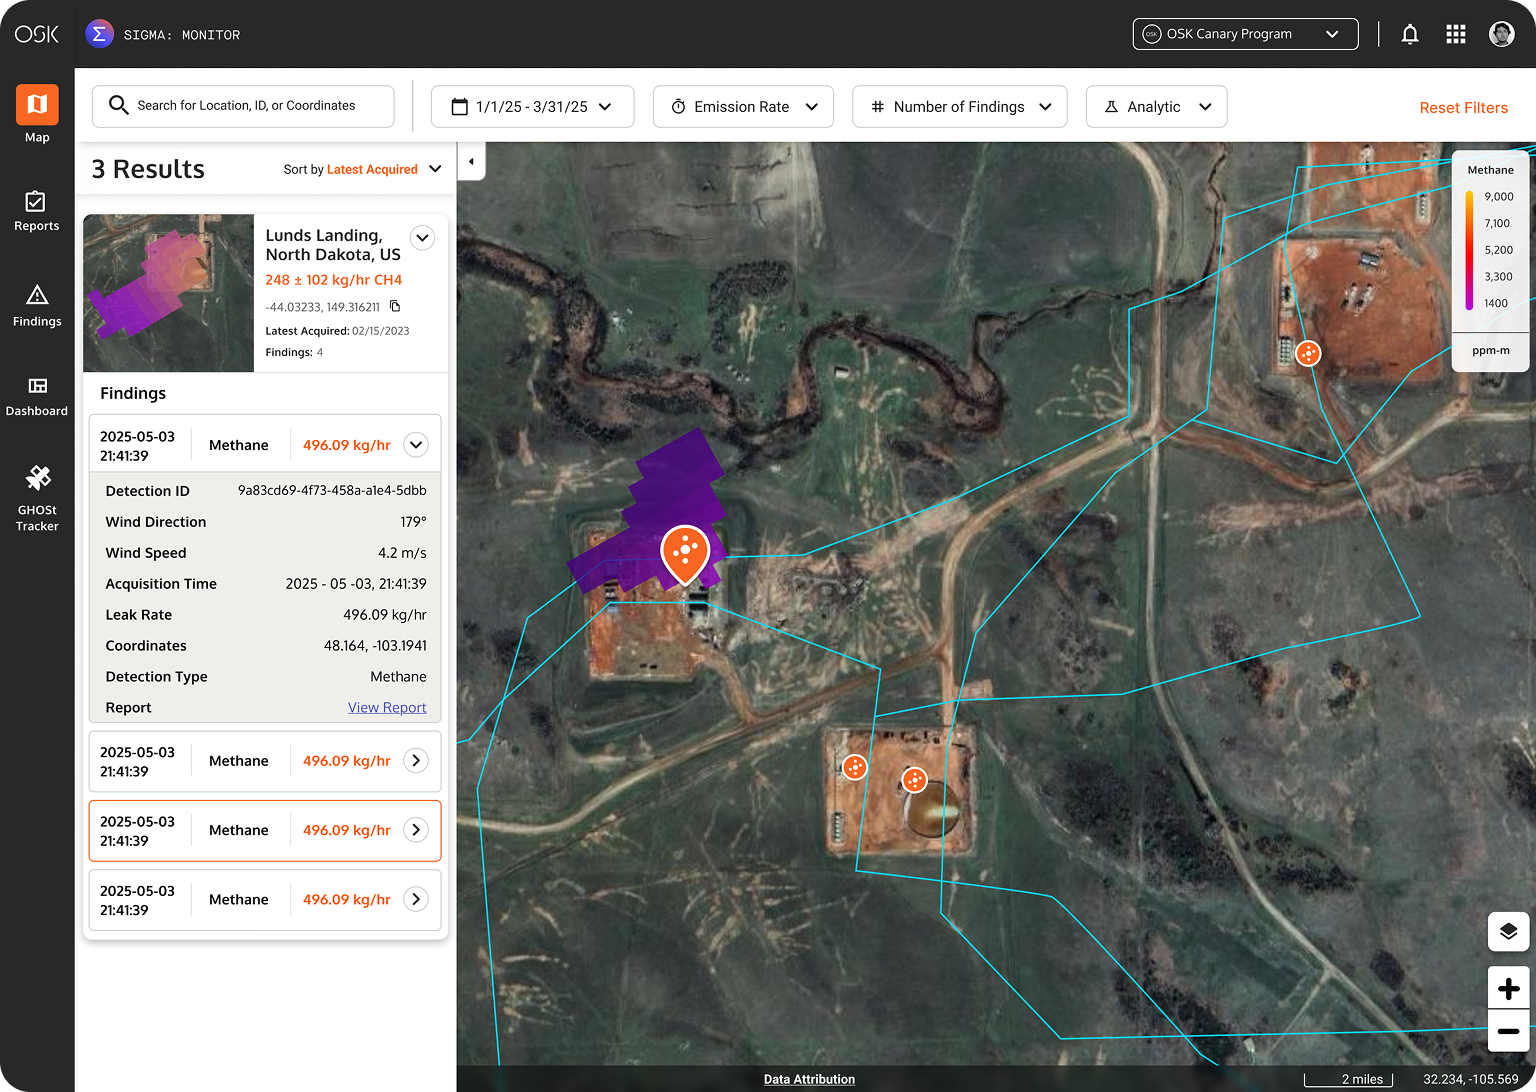Open the Emission Rate filter

coord(743,106)
